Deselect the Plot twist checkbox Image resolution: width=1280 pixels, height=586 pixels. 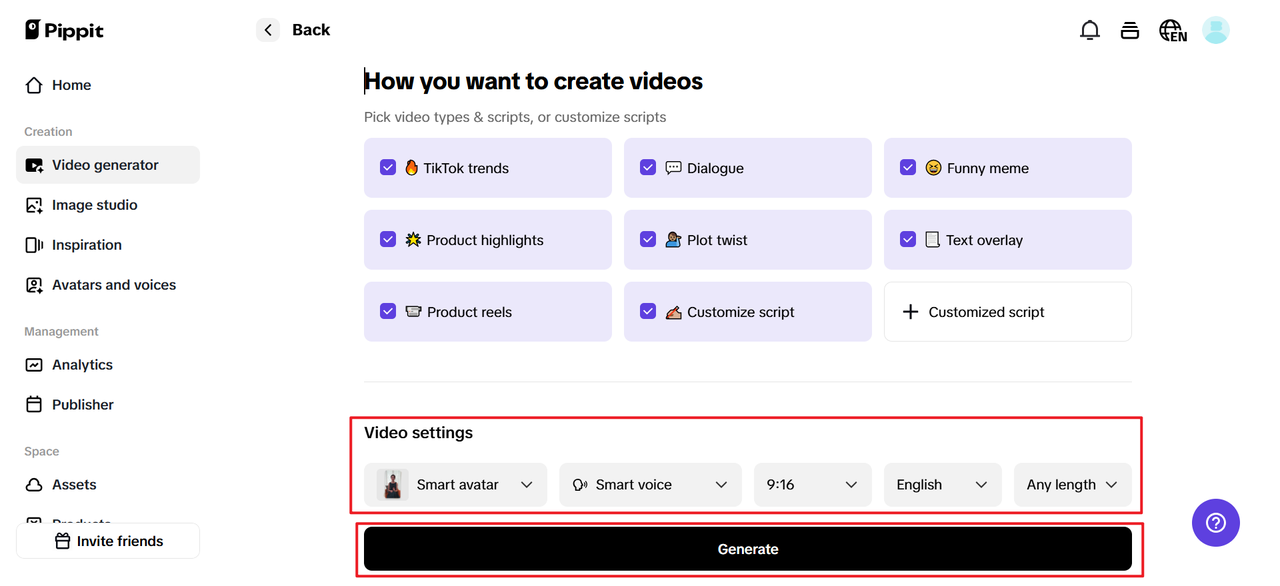648,240
